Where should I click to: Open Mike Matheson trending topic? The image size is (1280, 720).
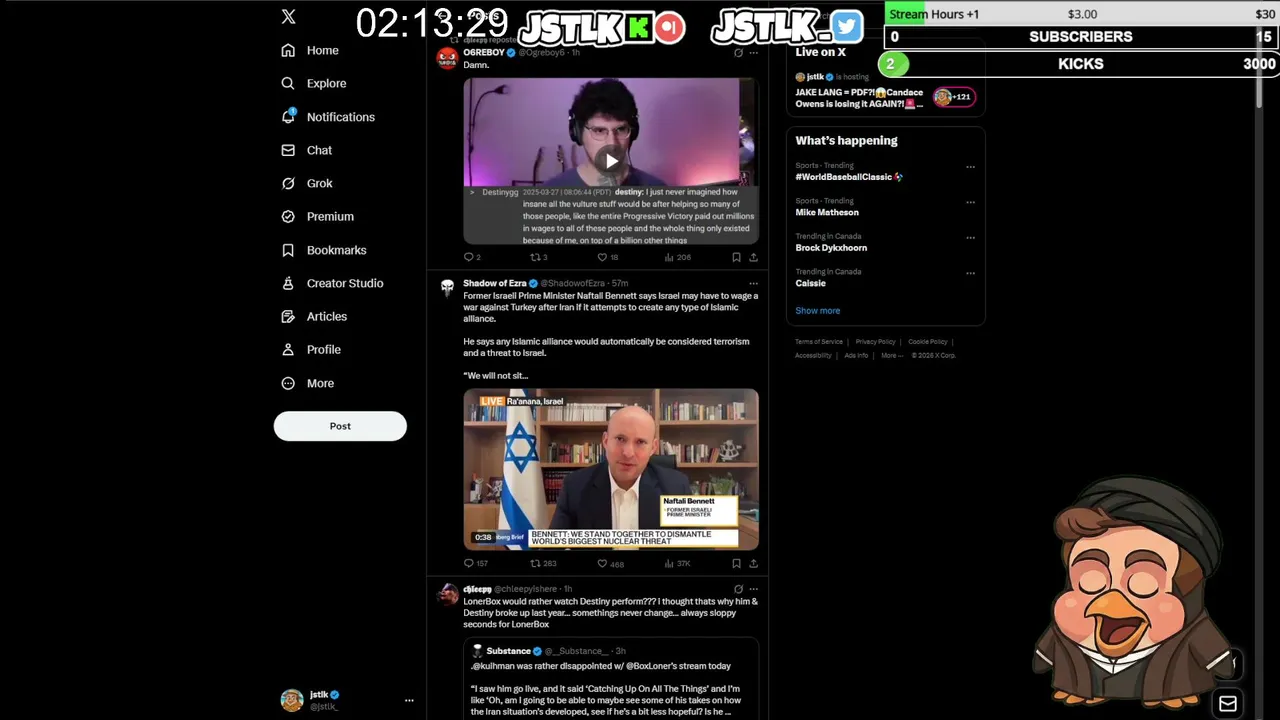pyautogui.click(x=827, y=212)
